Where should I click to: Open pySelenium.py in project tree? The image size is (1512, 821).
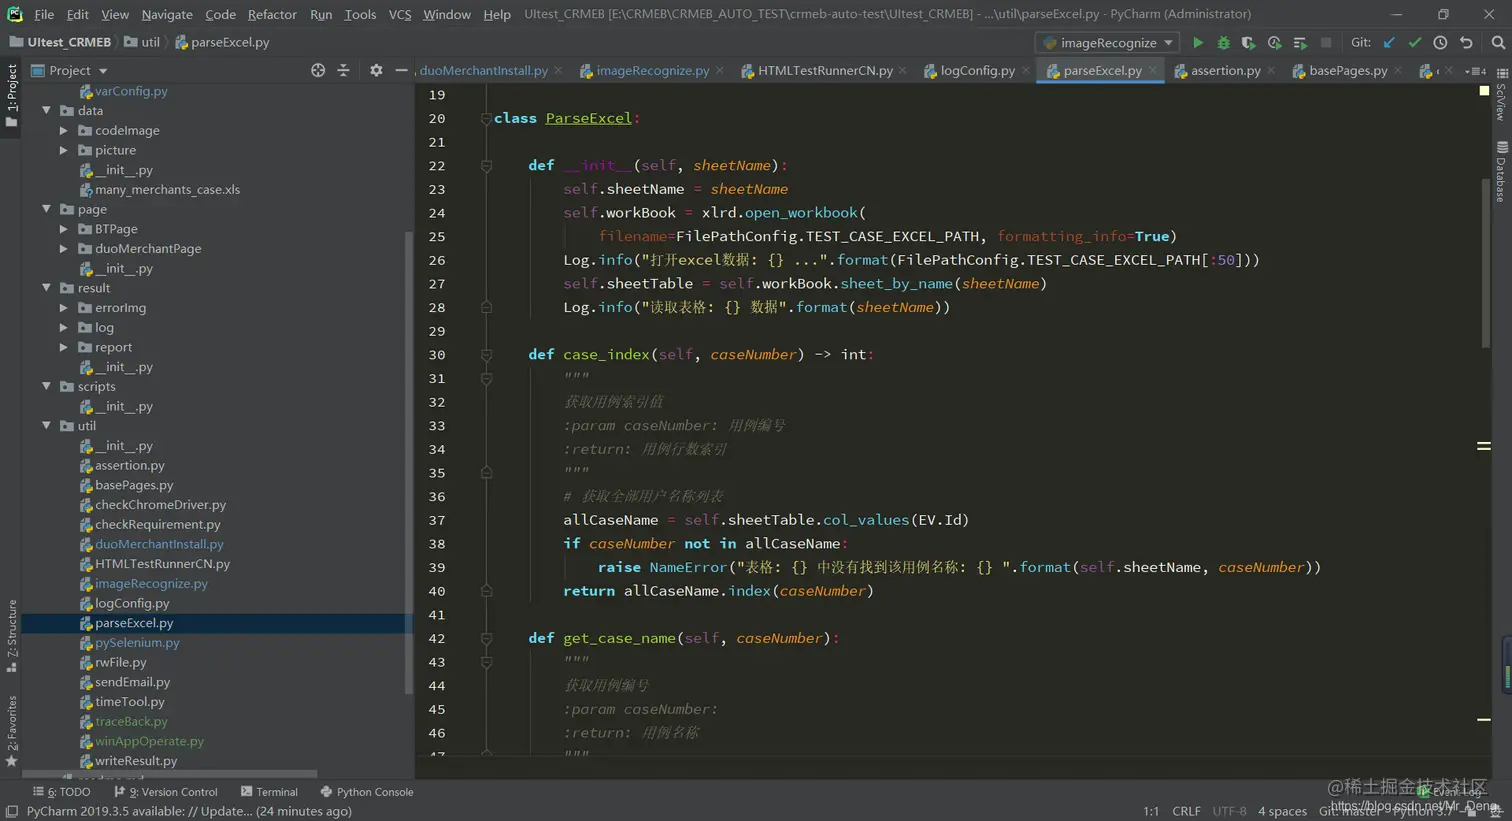pyautogui.click(x=137, y=643)
